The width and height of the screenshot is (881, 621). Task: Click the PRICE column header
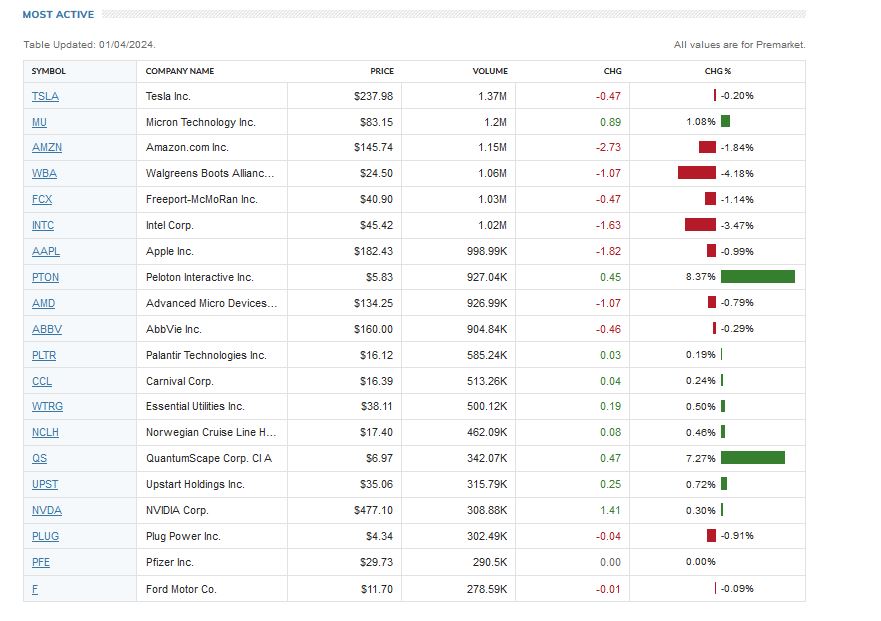pos(382,71)
